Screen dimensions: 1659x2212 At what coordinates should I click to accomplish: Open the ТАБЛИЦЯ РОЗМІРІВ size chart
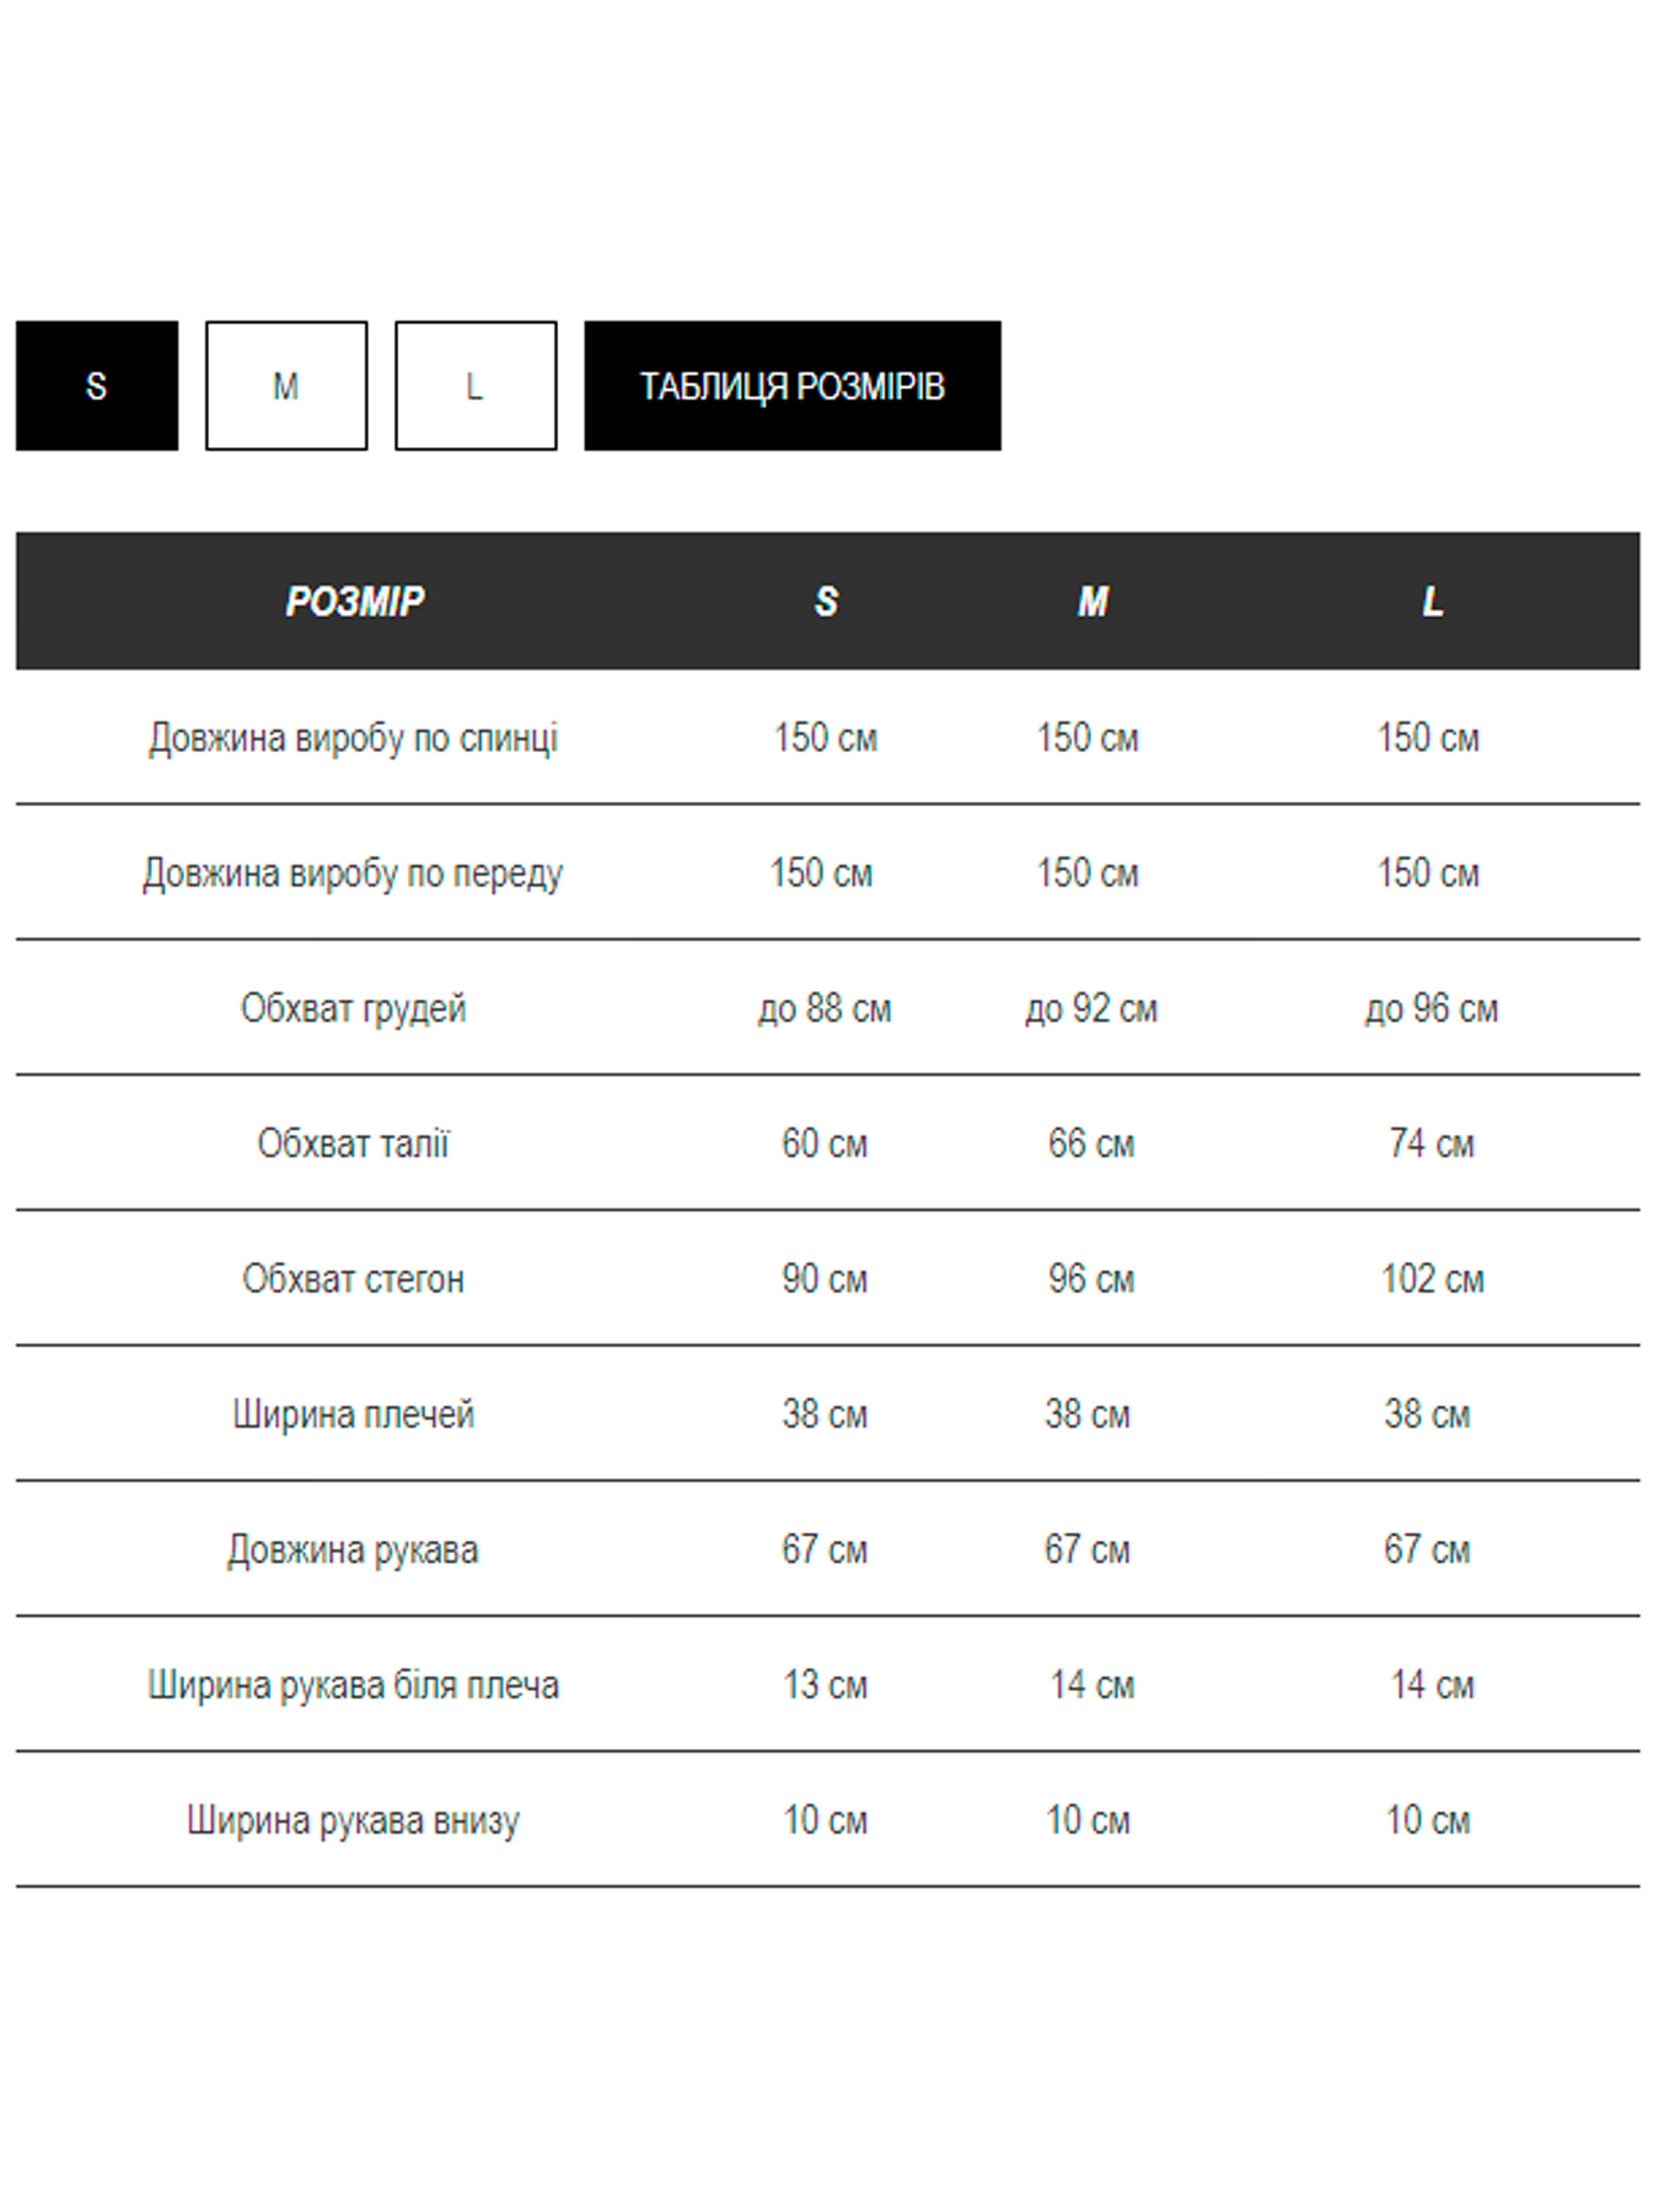(x=792, y=386)
